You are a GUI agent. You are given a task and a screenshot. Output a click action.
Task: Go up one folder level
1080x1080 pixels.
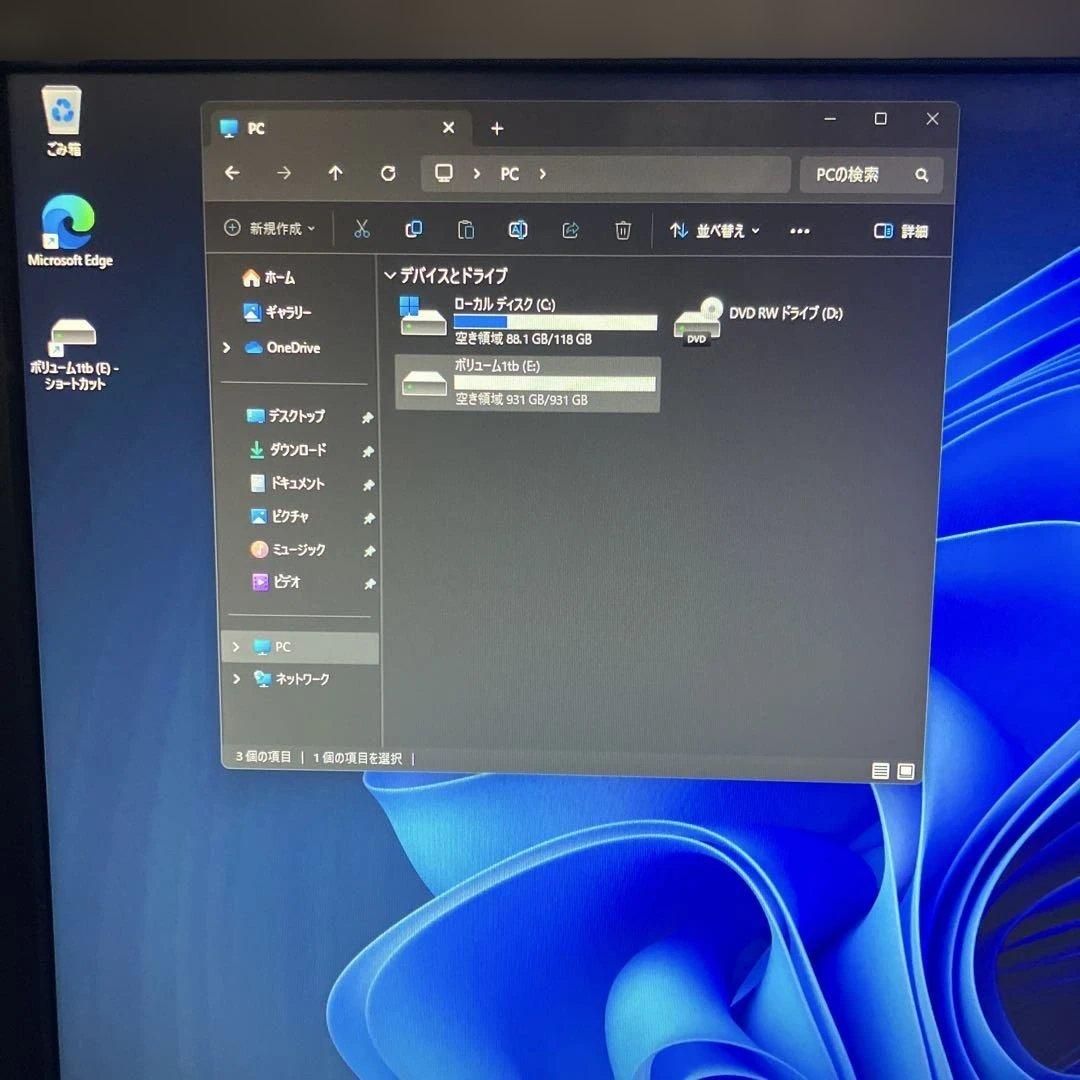pyautogui.click(x=336, y=173)
